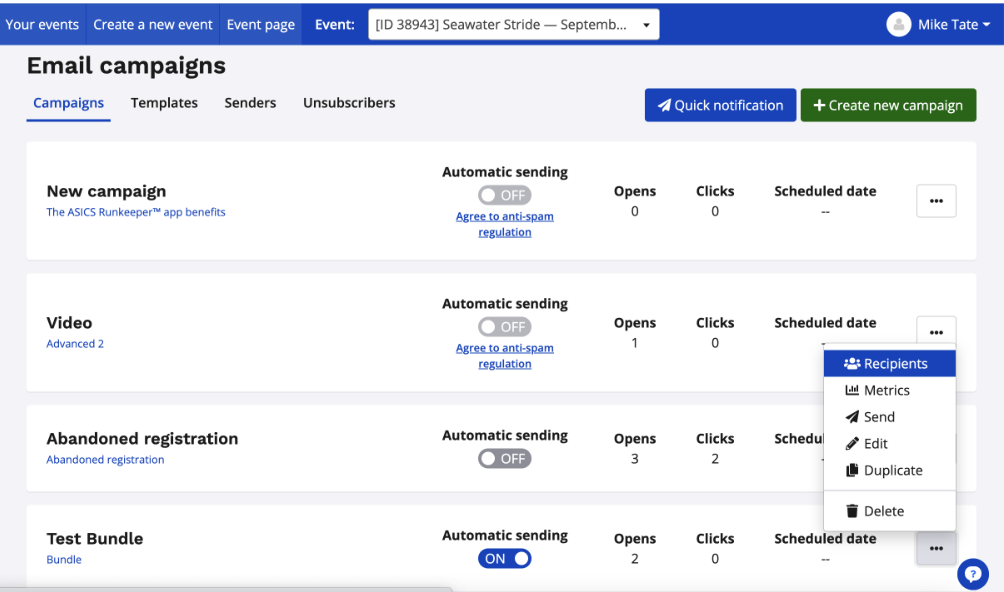Image resolution: width=1004 pixels, height=592 pixels.
Task: Open three-dot menu for Test Bundle
Action: tap(936, 548)
